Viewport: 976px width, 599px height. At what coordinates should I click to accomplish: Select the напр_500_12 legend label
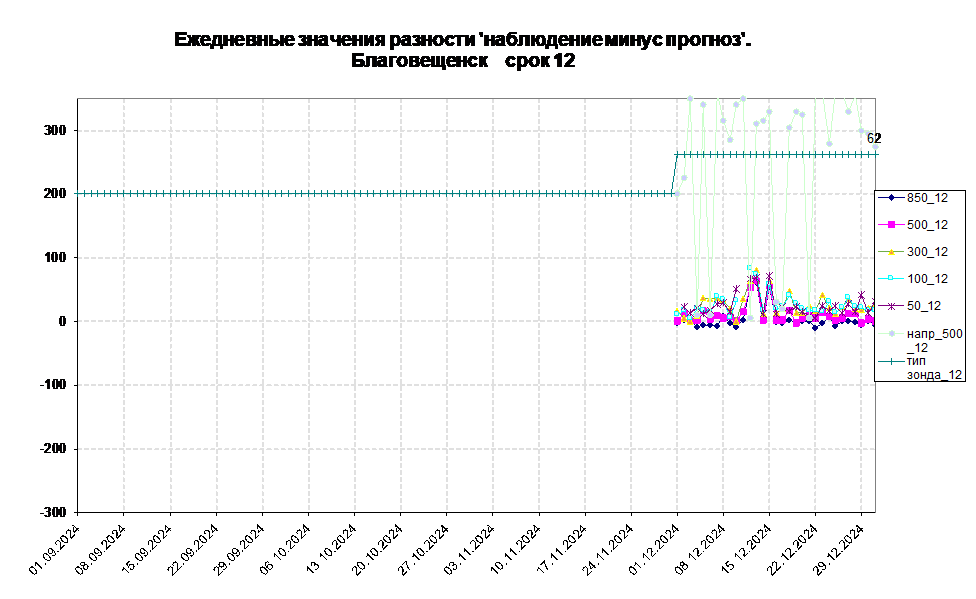pyautogui.click(x=934, y=340)
